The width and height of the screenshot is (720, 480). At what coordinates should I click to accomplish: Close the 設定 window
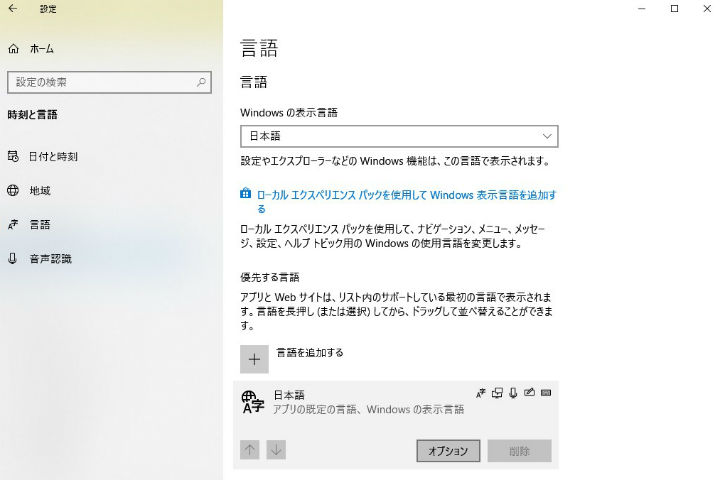tap(707, 9)
